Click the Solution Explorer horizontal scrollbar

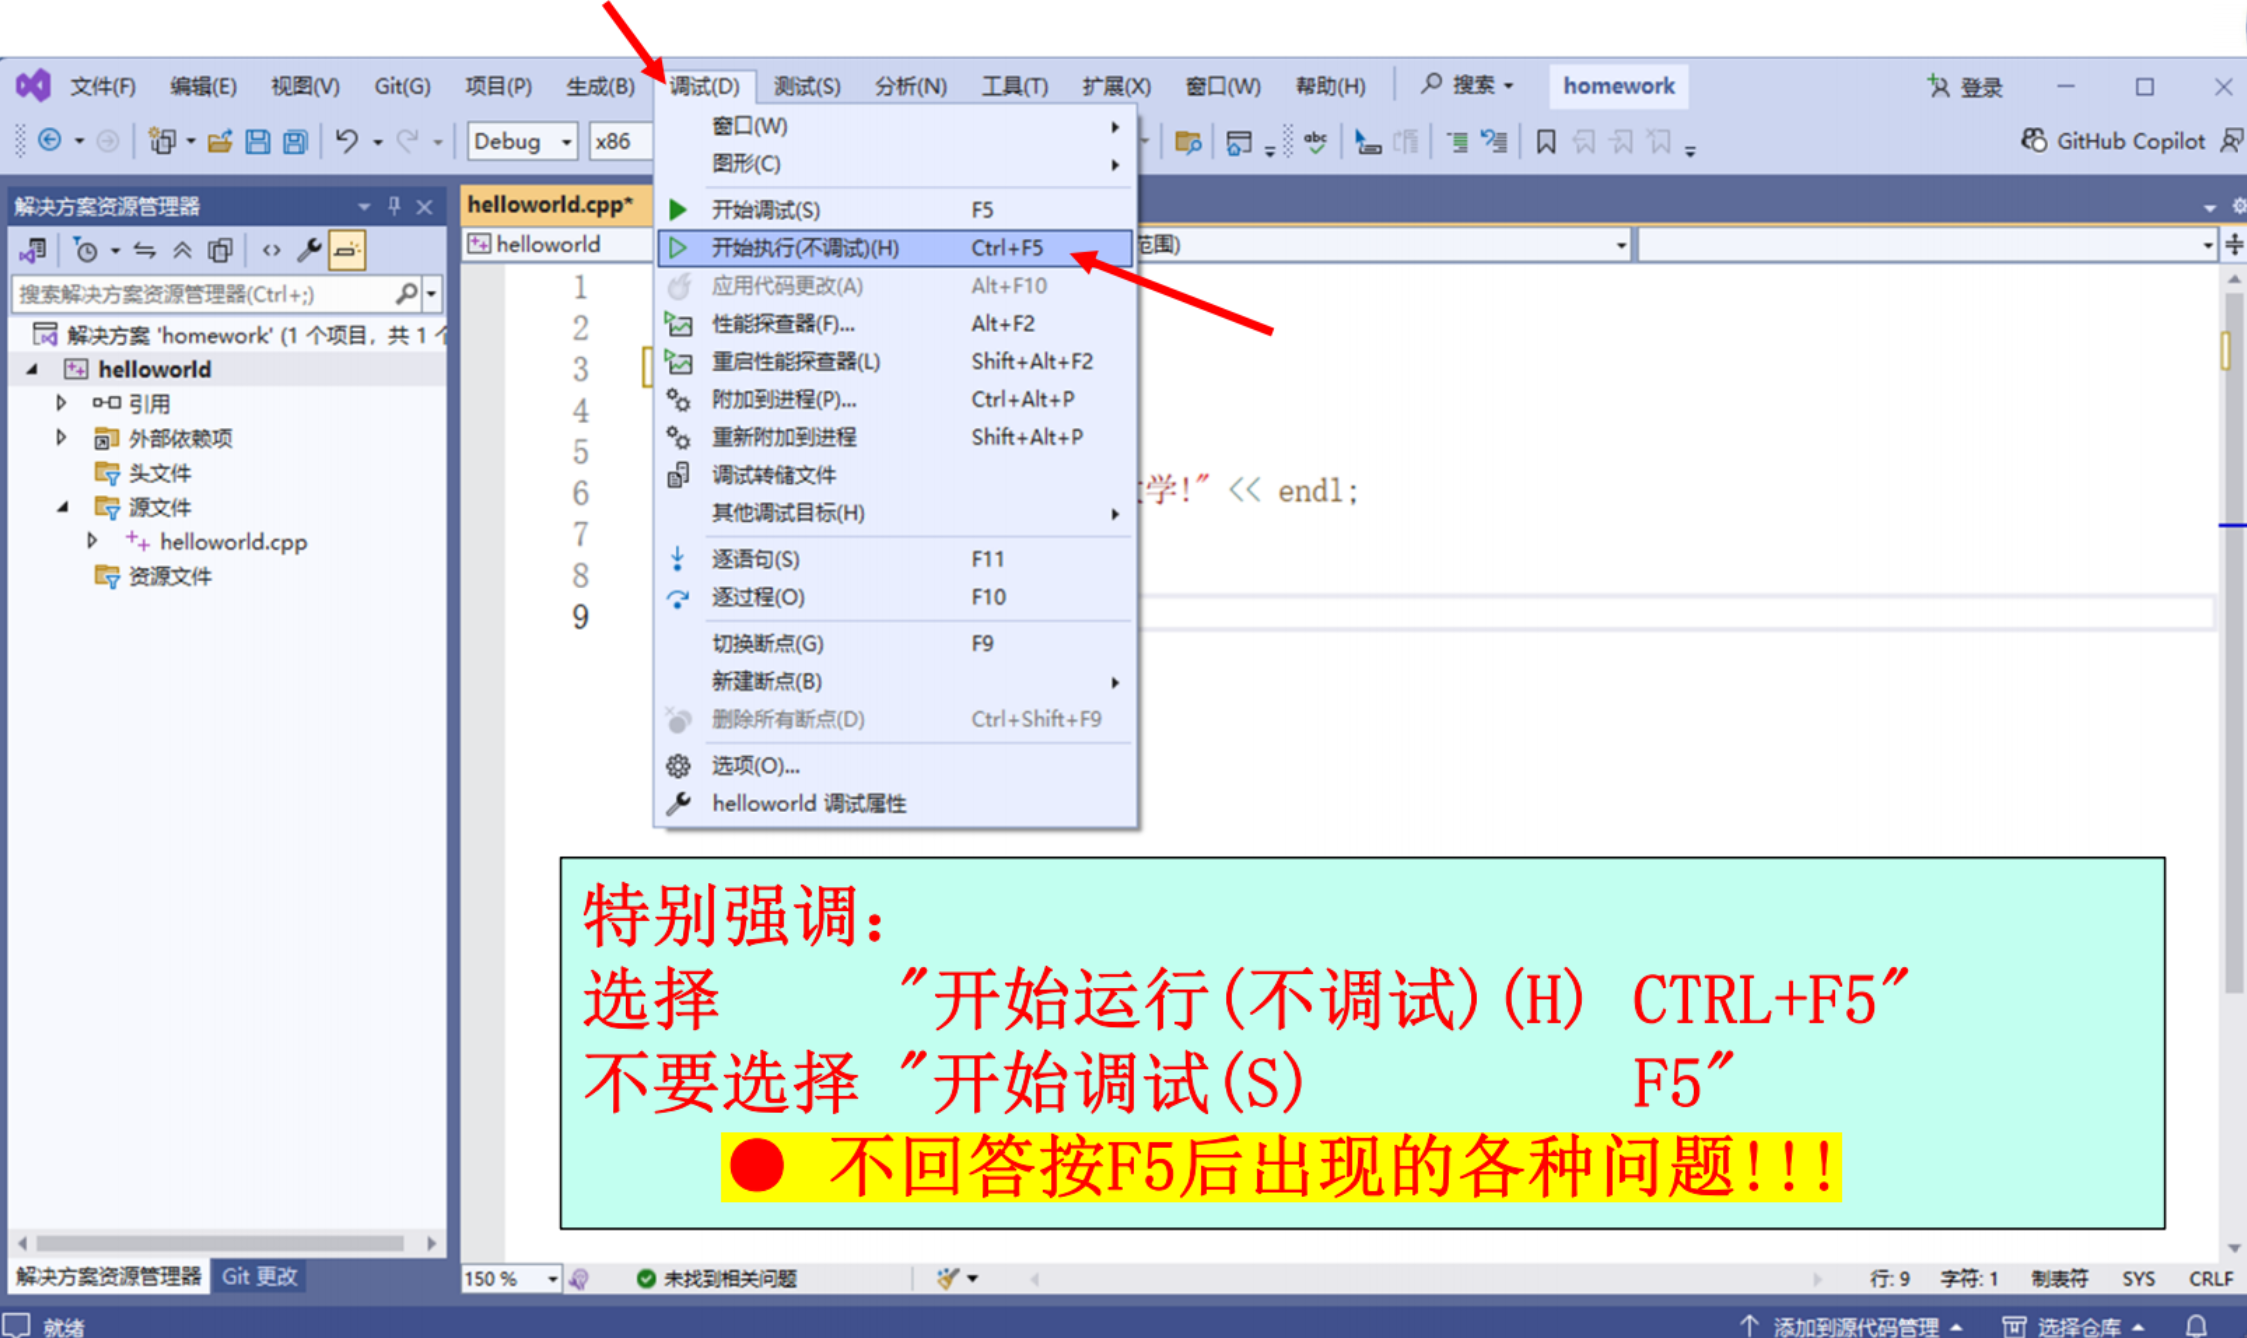pos(220,1243)
